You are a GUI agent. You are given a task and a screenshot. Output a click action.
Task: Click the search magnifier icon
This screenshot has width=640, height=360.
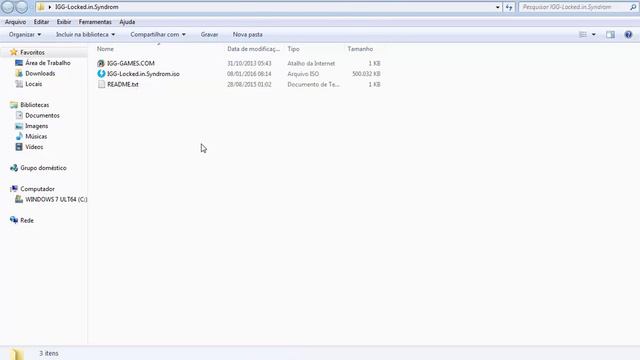633,7
